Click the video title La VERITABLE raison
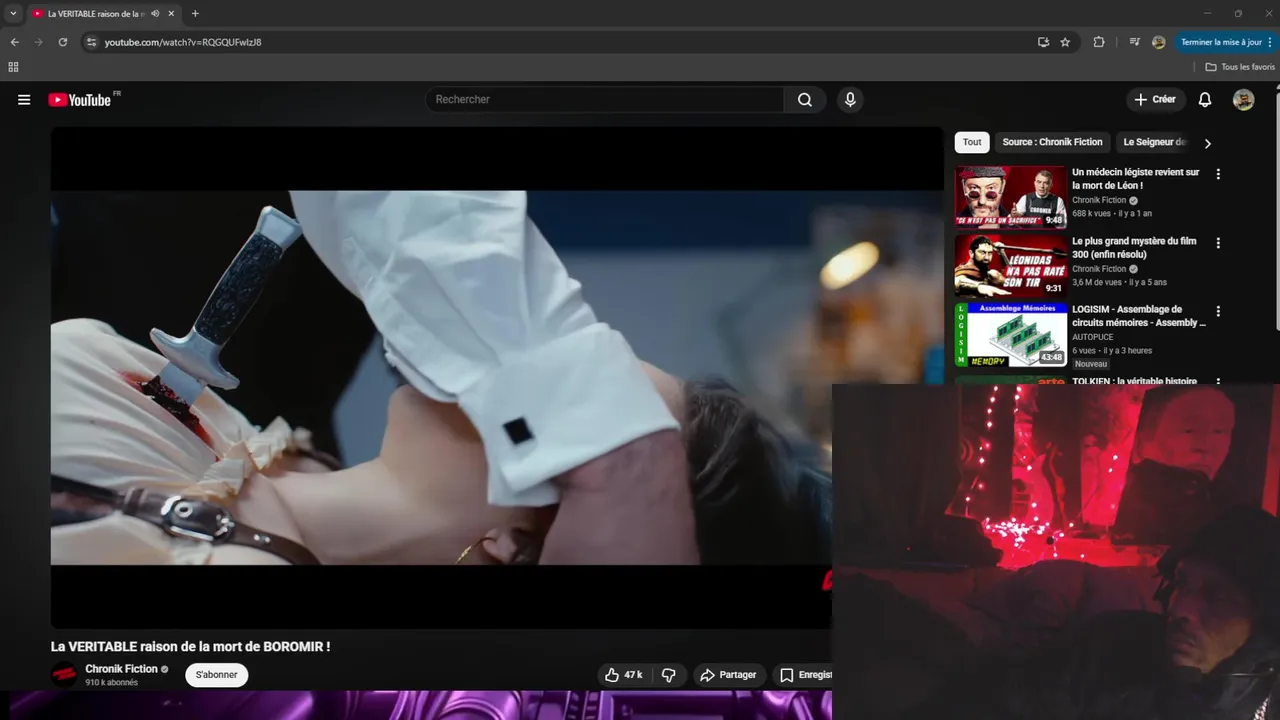1280x720 pixels. click(x=190, y=647)
